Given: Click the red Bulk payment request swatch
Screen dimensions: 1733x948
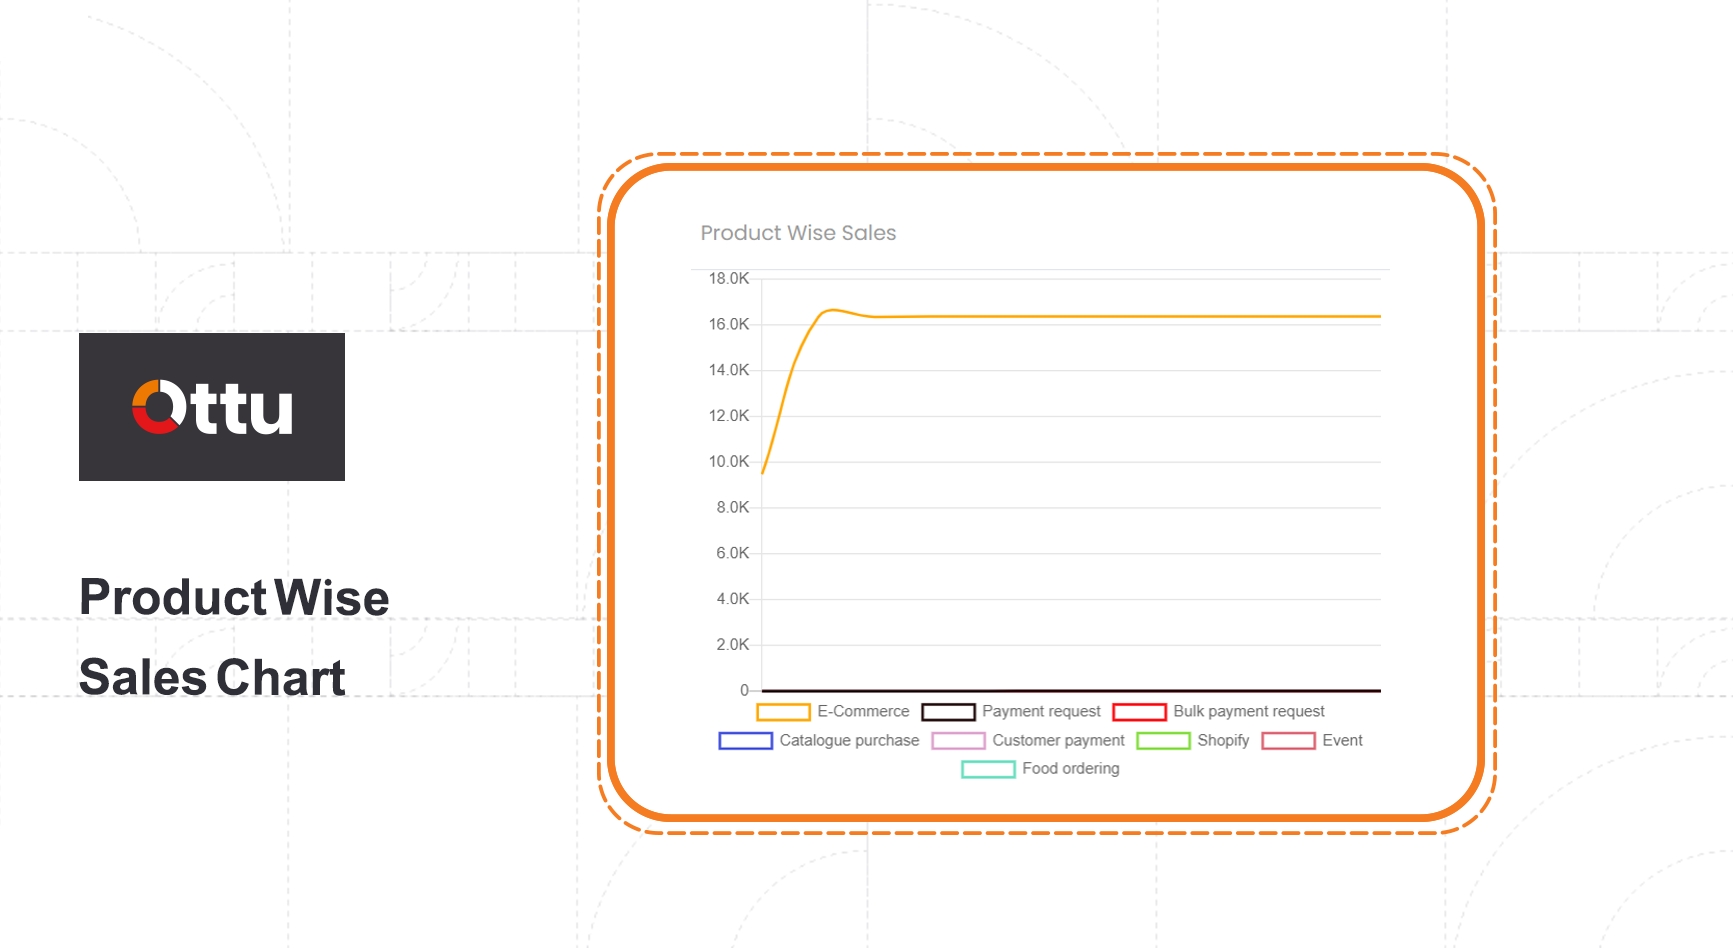Looking at the screenshot, I should pos(1139,712).
